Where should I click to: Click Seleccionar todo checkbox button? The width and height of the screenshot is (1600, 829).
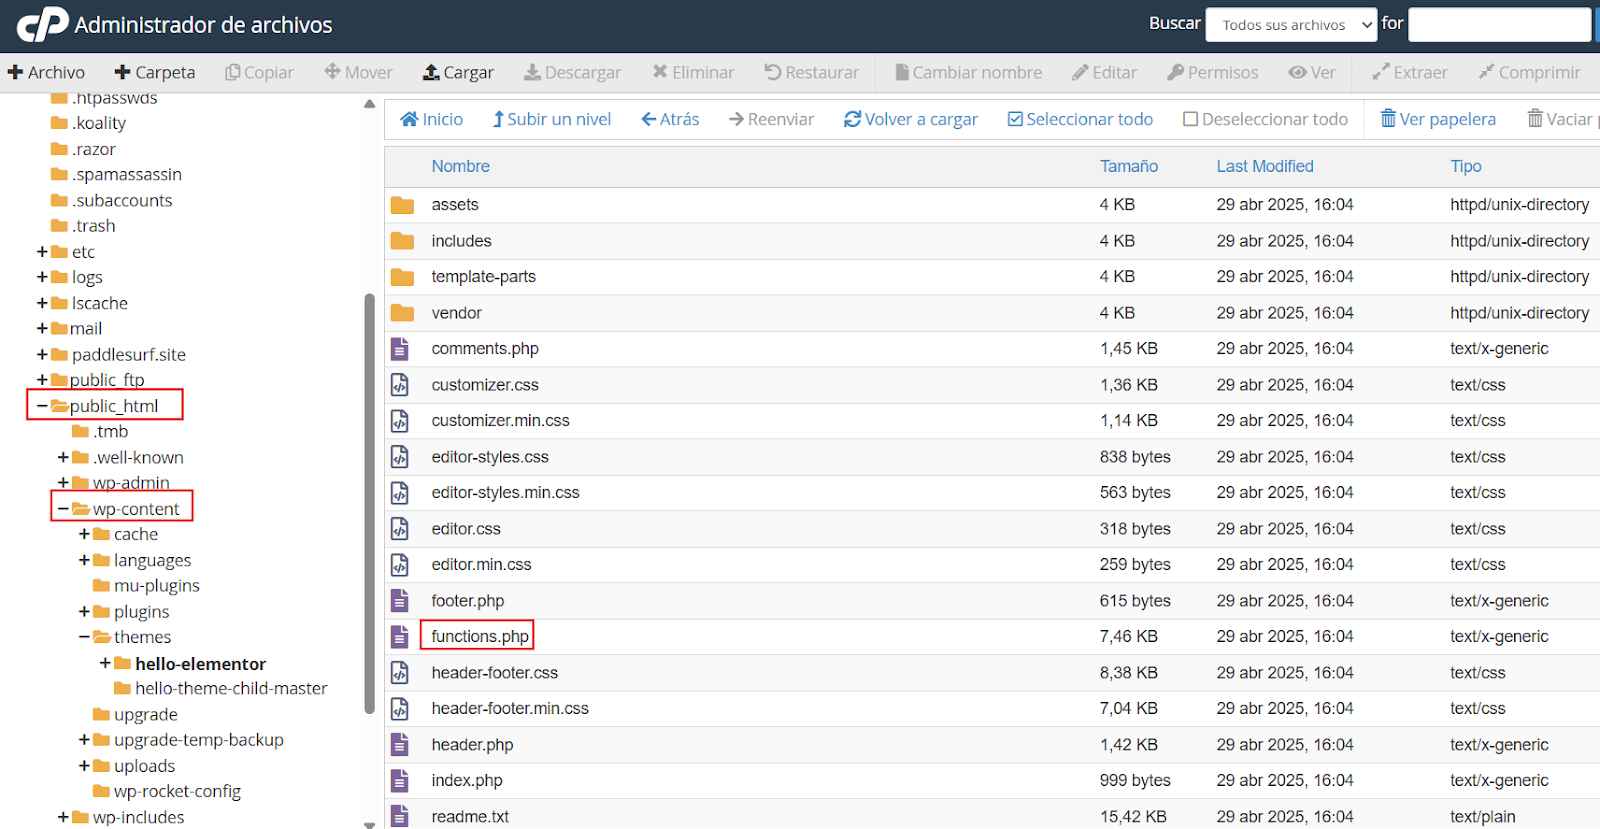click(x=1080, y=119)
